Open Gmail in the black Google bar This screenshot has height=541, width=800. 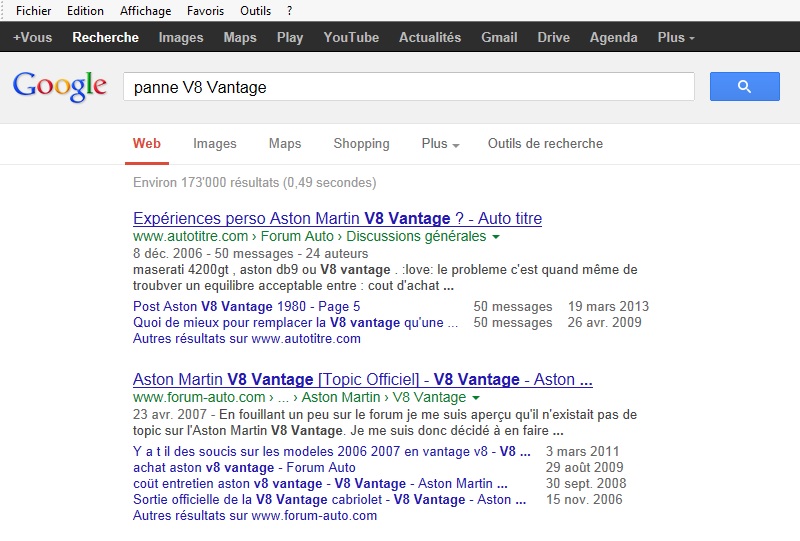click(499, 37)
